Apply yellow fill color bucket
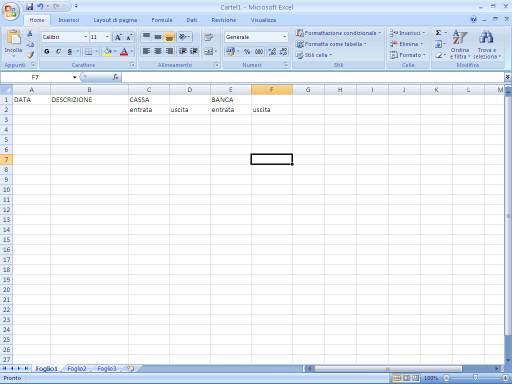Viewport: 512px width, 384px height. point(107,51)
